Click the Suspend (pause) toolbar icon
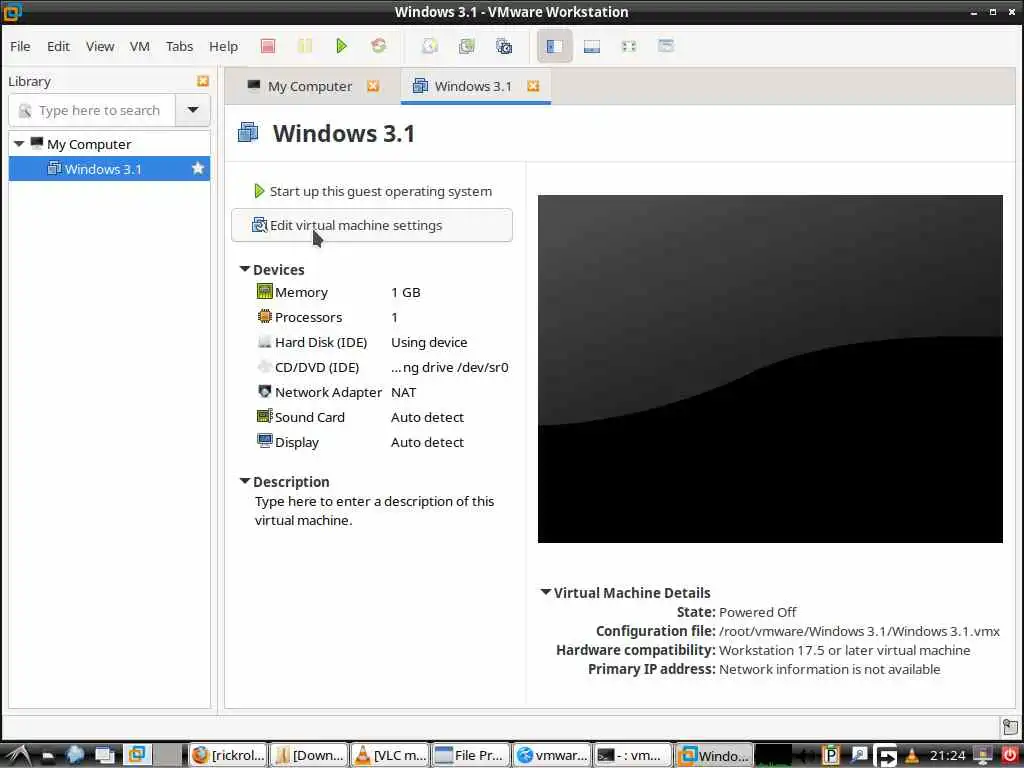The height and width of the screenshot is (768, 1024). coord(304,46)
